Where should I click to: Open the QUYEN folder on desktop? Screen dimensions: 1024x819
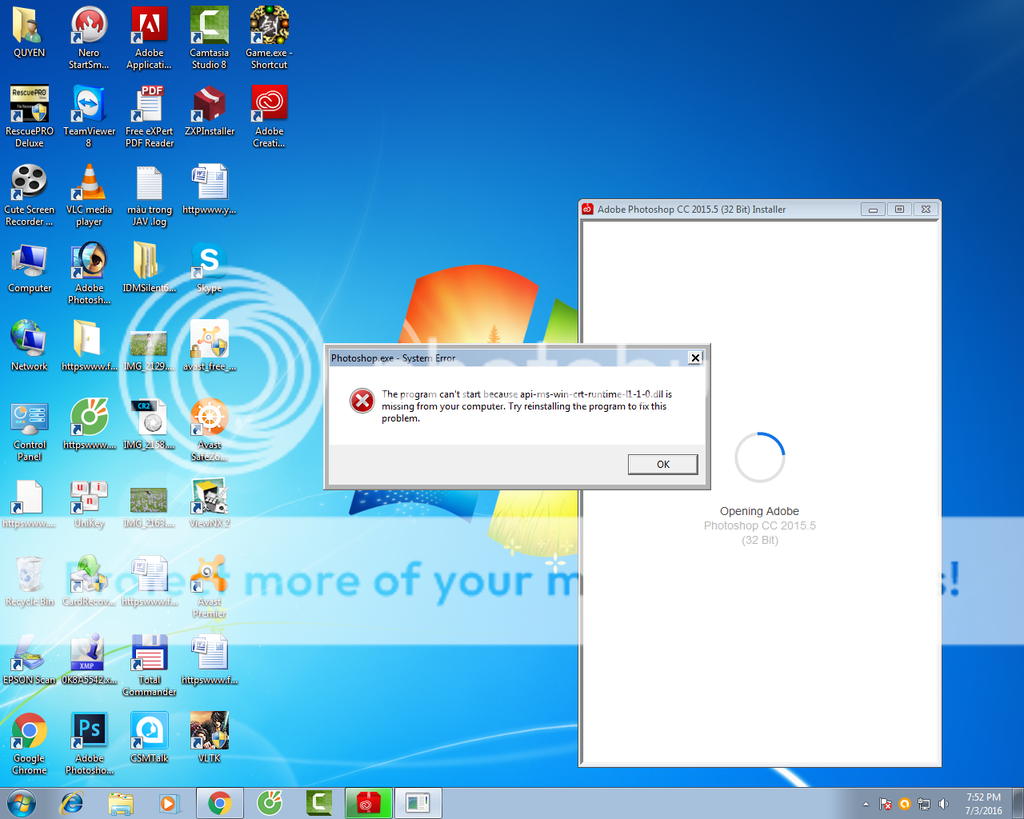29,33
